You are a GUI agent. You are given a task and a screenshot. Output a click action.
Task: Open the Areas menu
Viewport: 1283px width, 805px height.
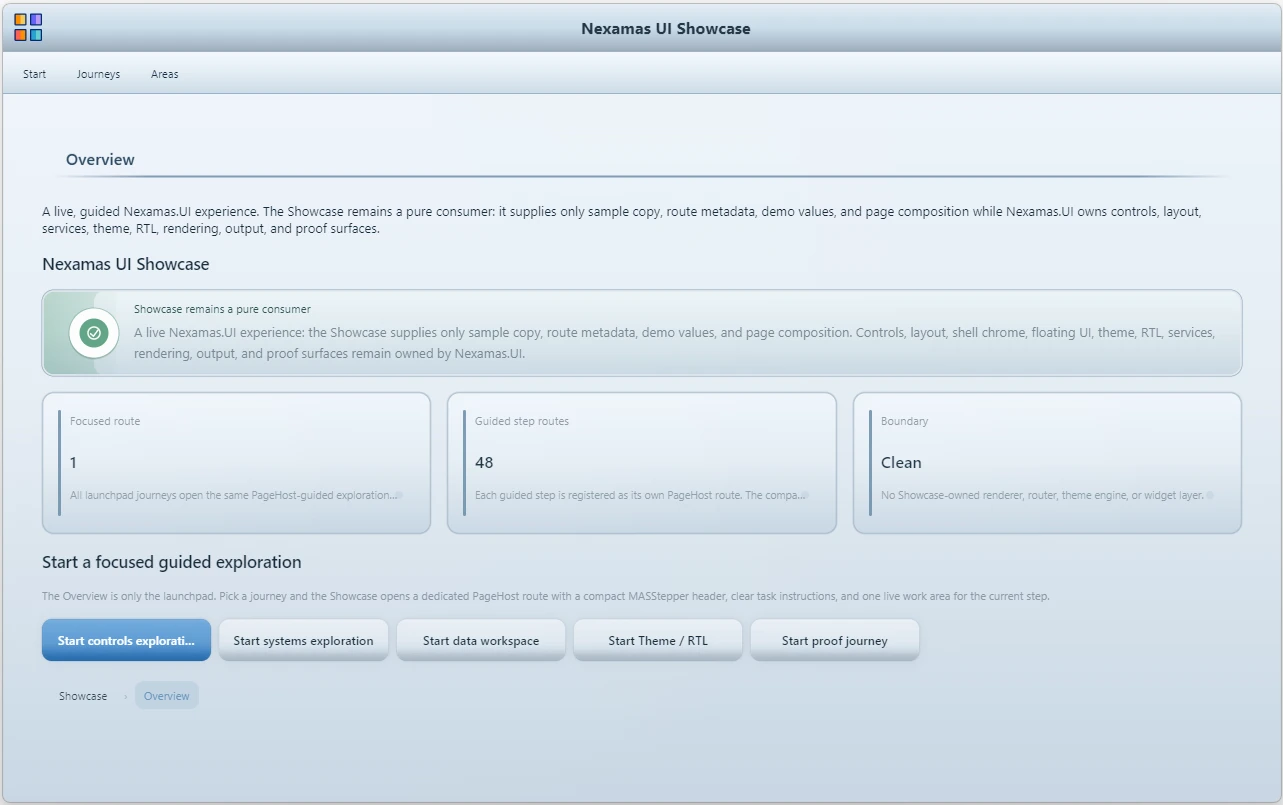(165, 74)
